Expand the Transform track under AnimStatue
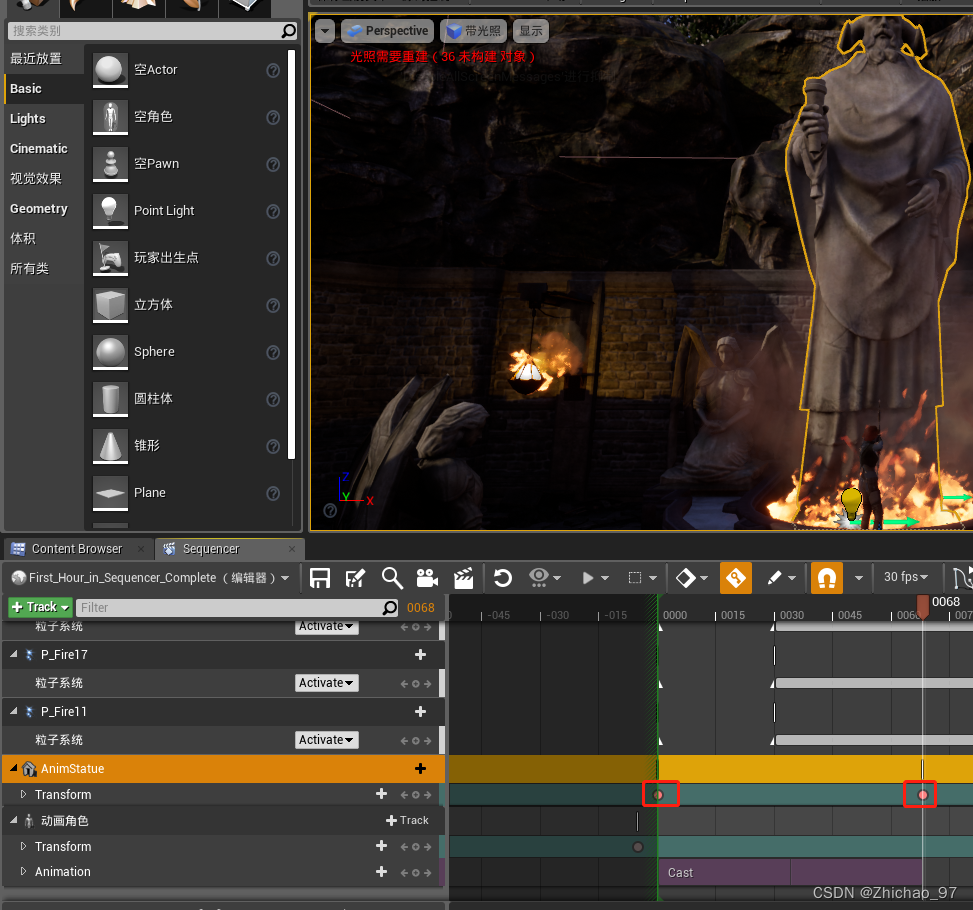 24,795
